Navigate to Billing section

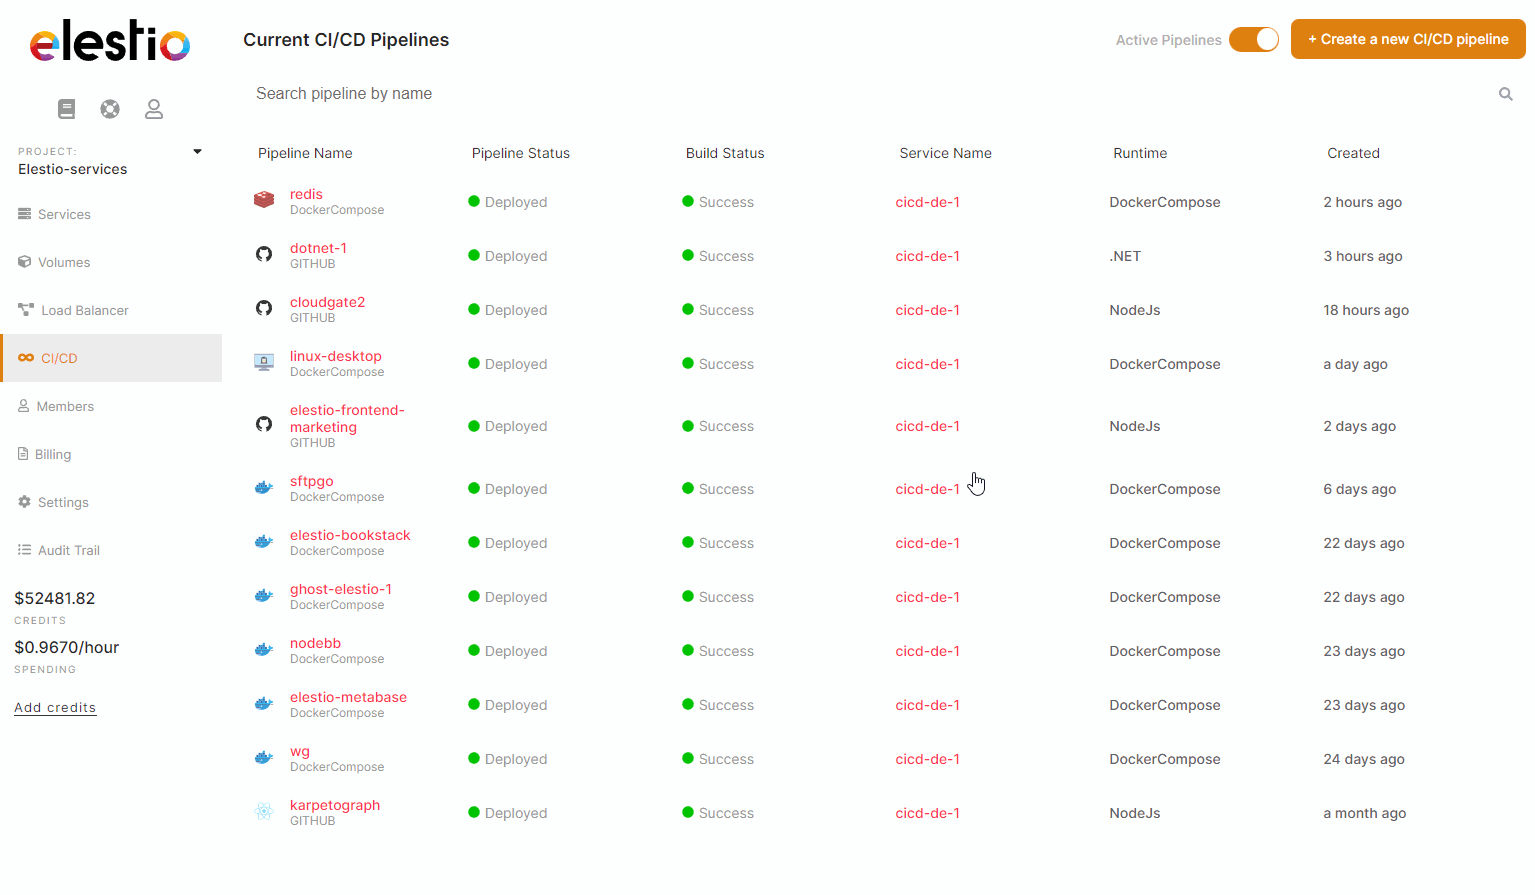[x=53, y=454]
